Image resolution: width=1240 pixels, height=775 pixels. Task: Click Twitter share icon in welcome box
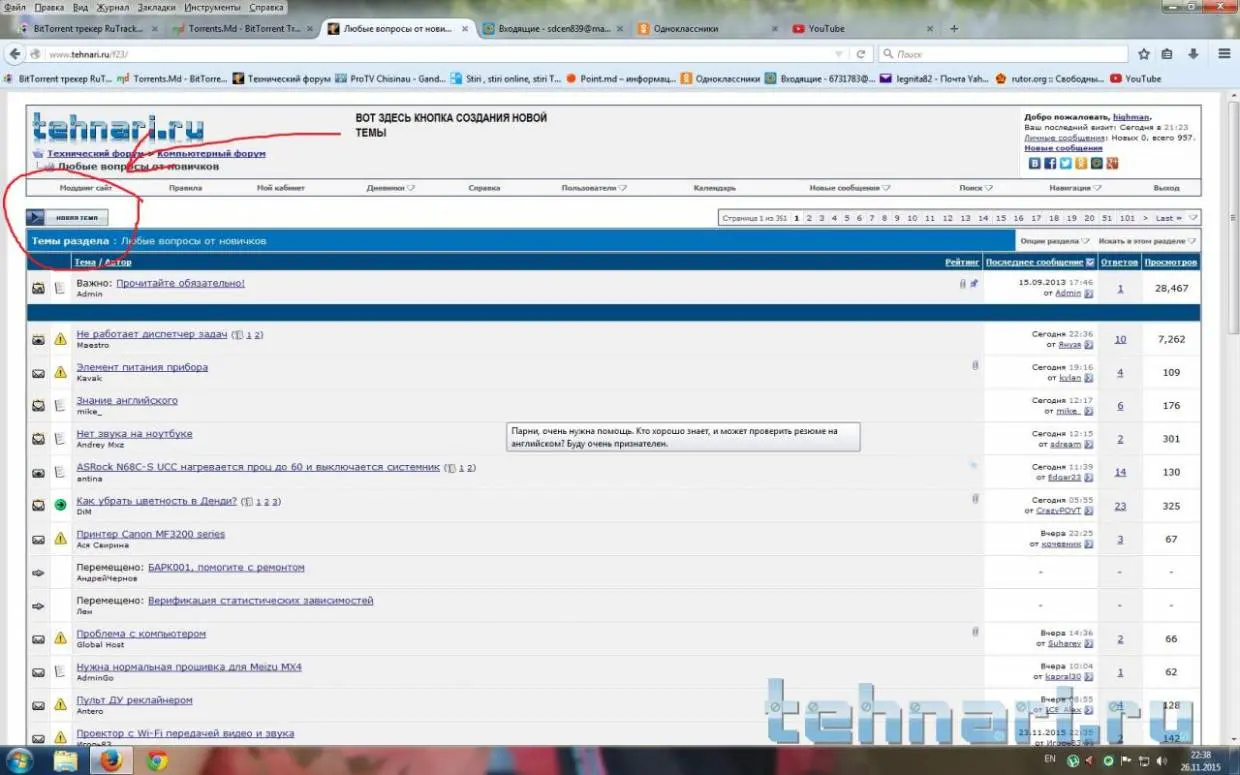pos(1066,163)
